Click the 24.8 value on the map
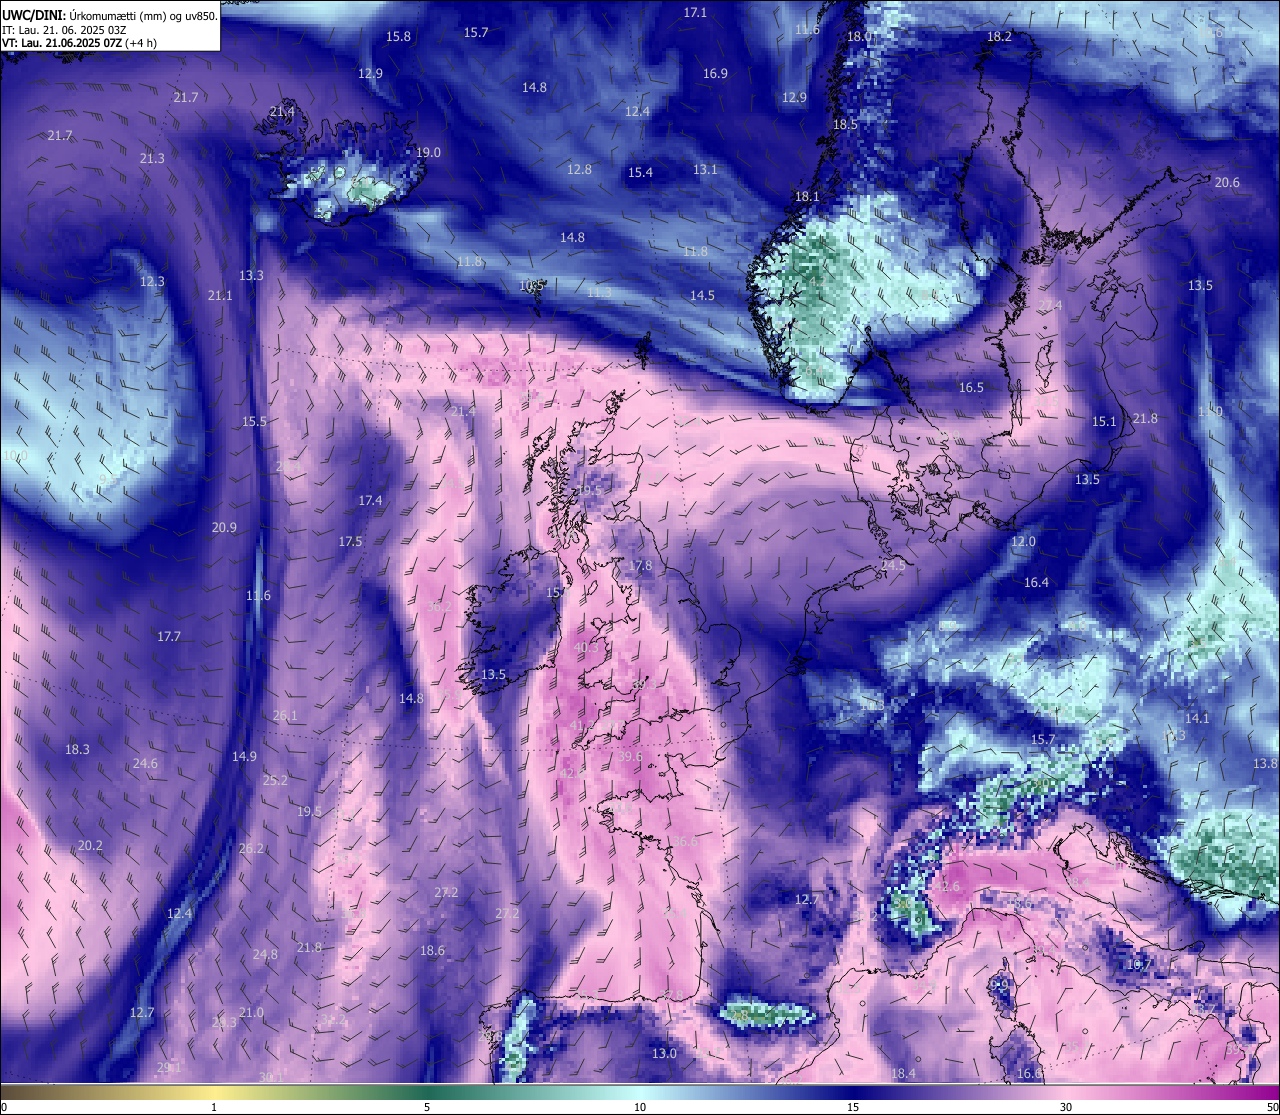1280x1115 pixels. 265,955
